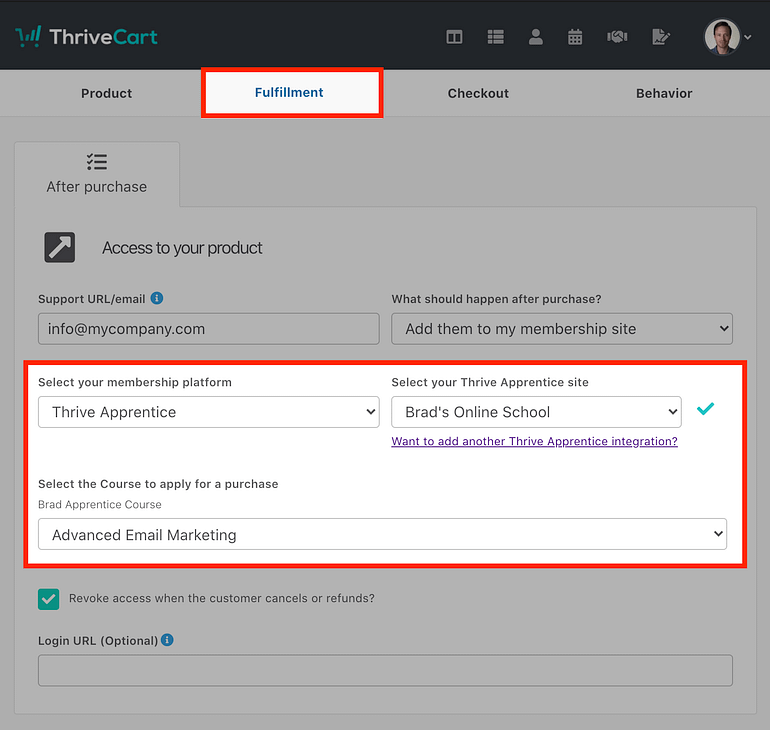Switch to the Checkout tab

pos(478,93)
